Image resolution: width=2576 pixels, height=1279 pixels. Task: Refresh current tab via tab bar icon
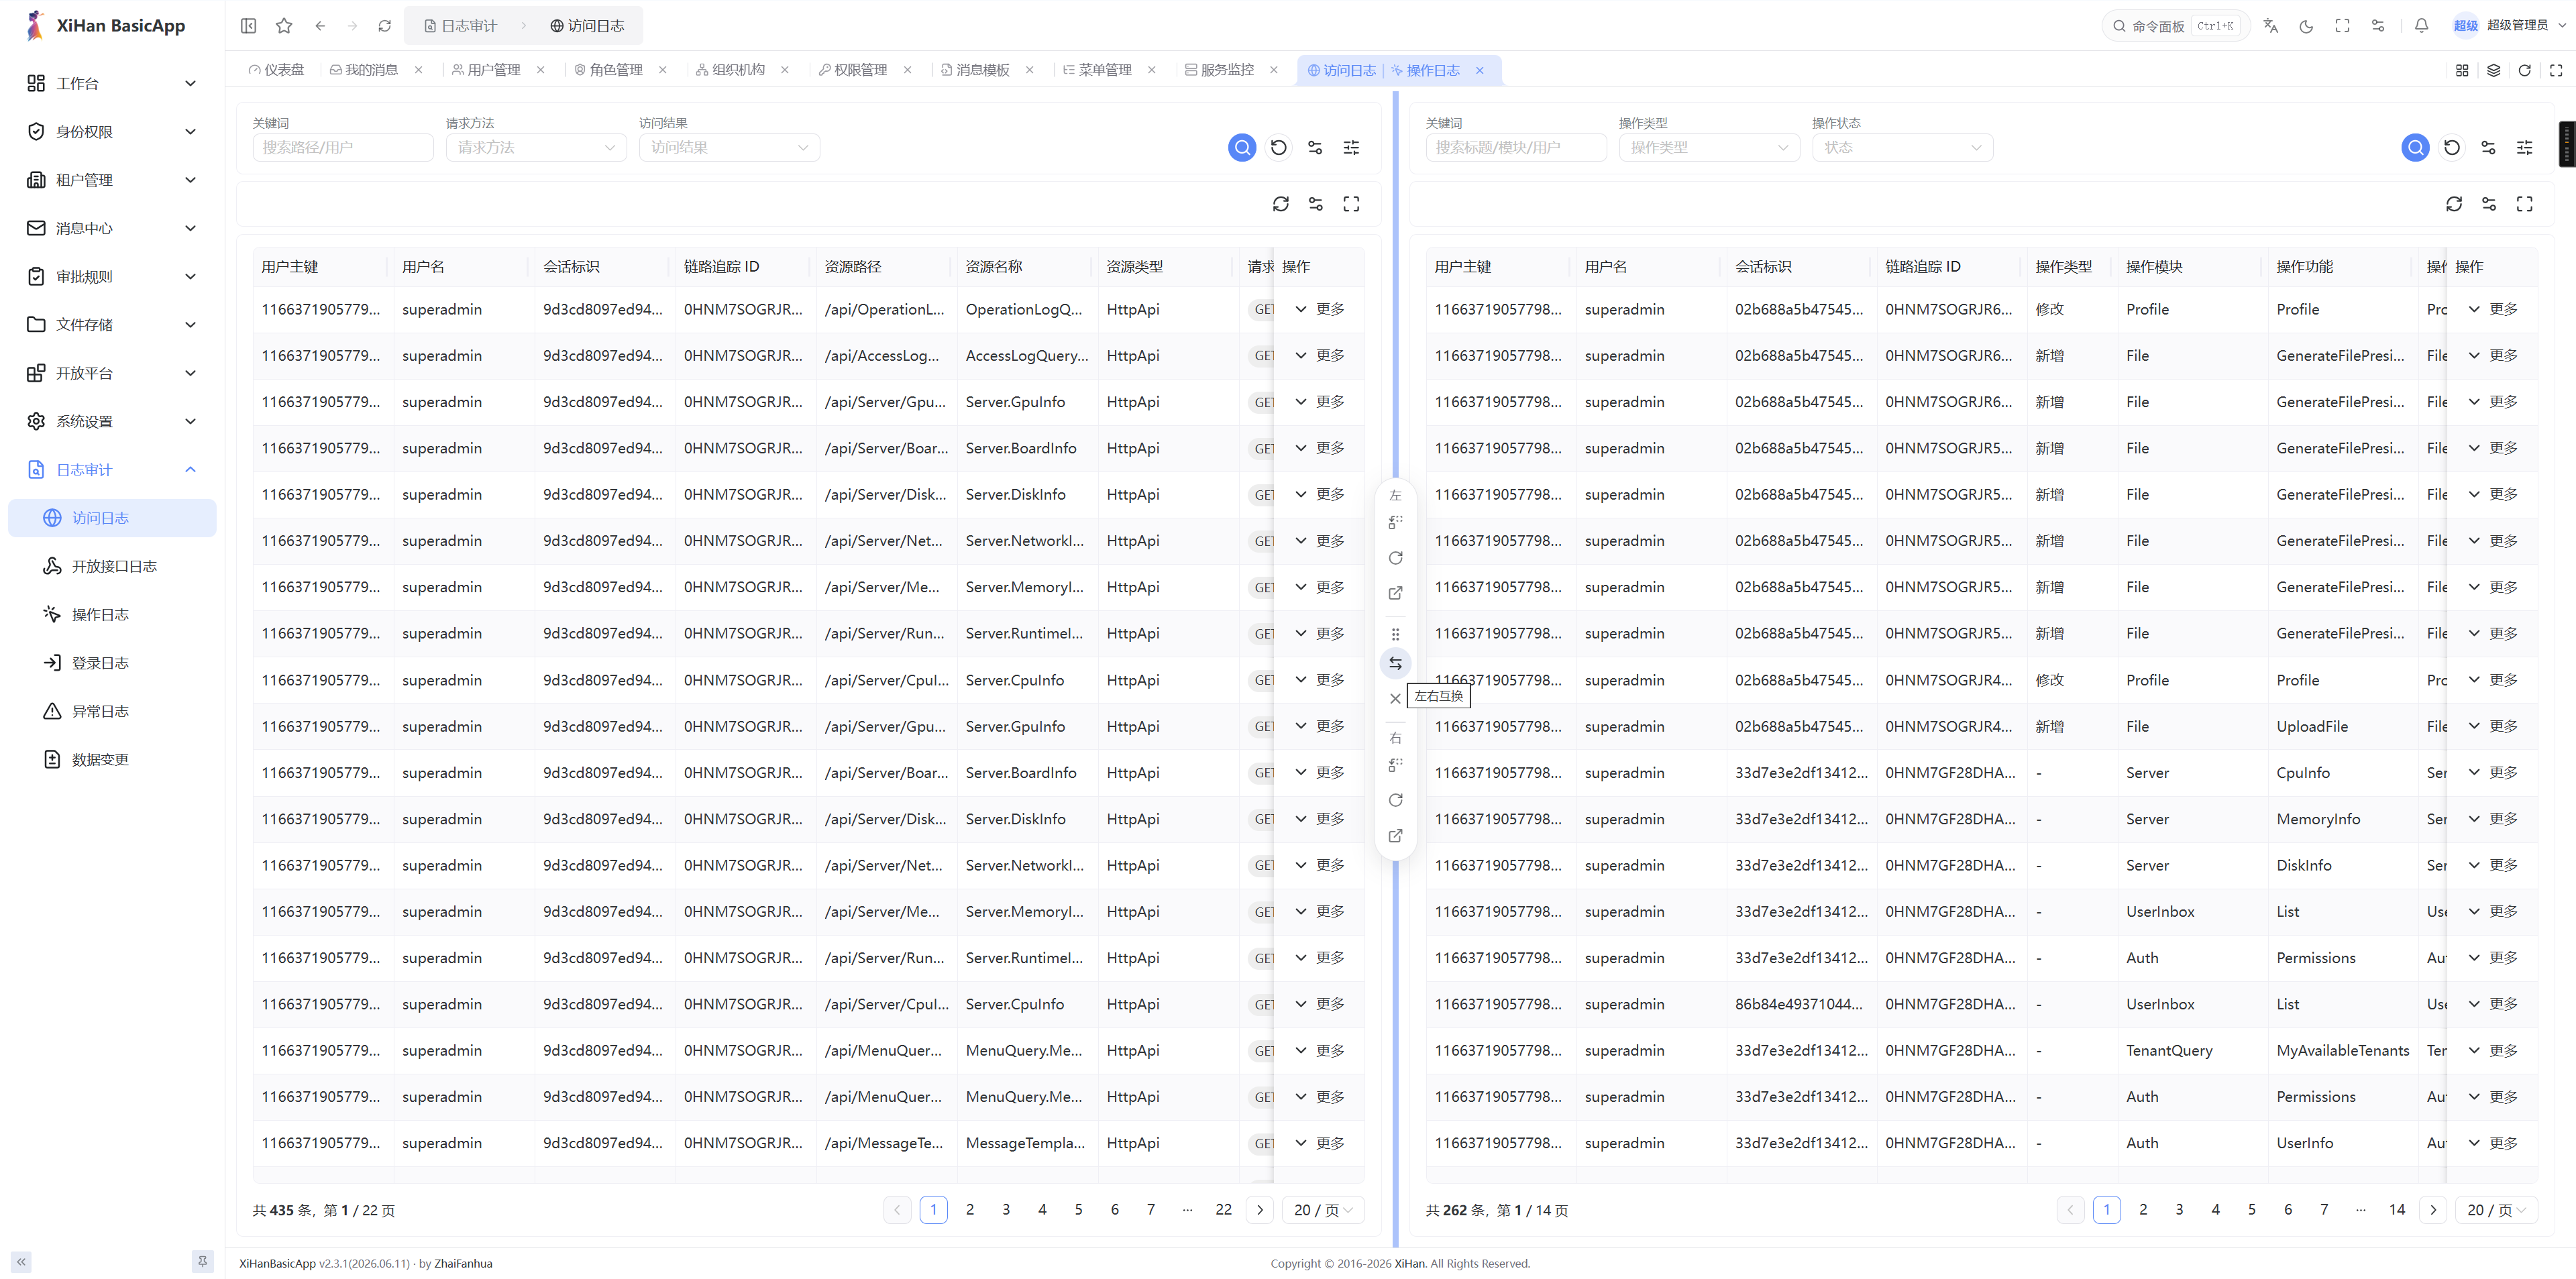click(x=2525, y=70)
